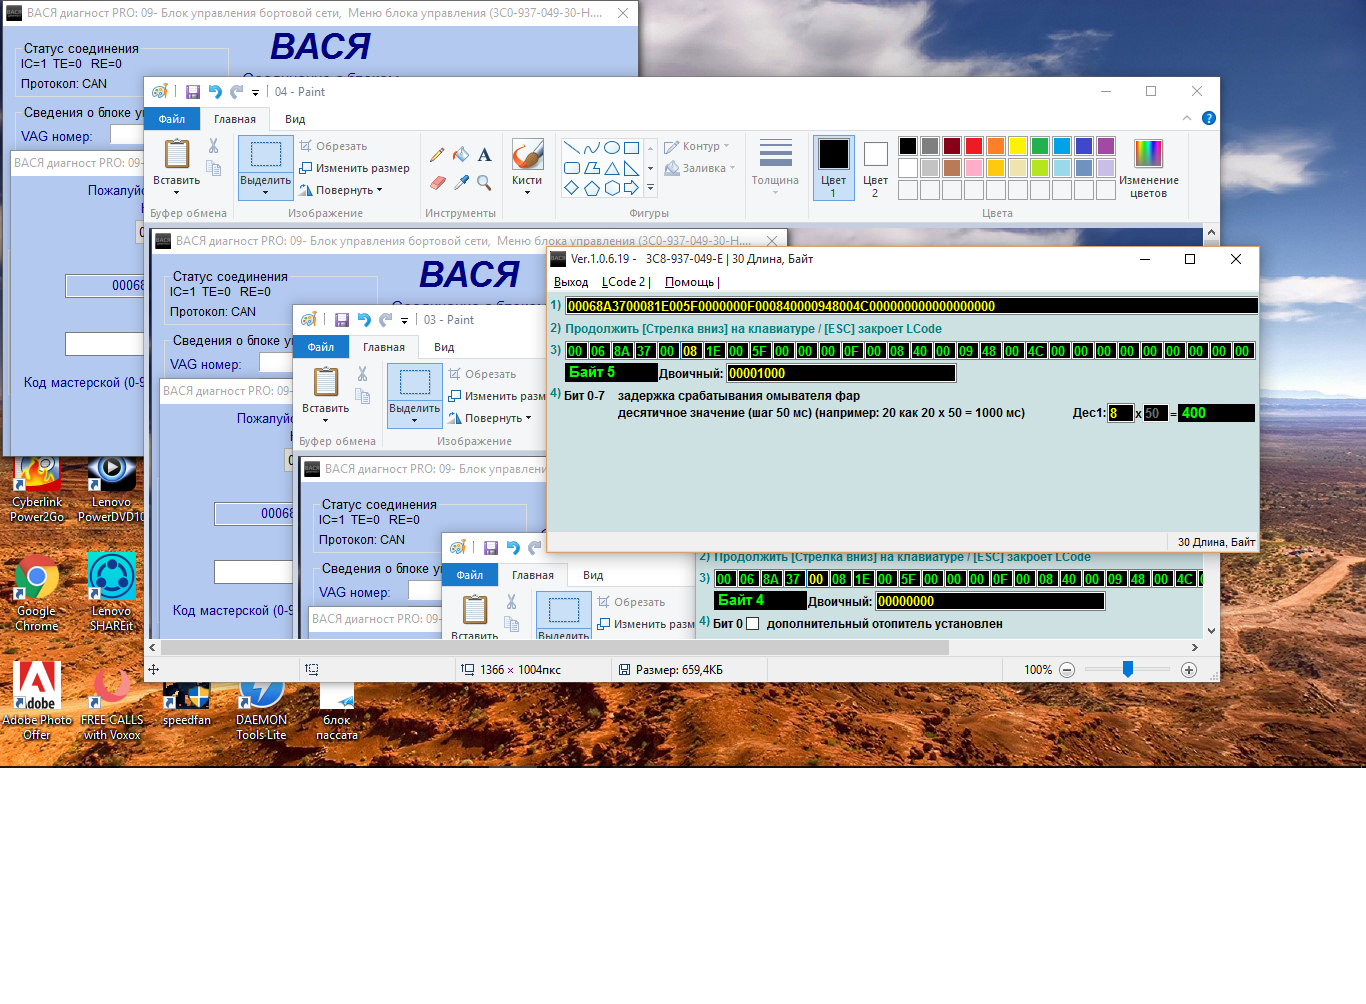Expand the Повернуть rotate dropdown
1366x1004 pixels.
pyautogui.click(x=344, y=190)
